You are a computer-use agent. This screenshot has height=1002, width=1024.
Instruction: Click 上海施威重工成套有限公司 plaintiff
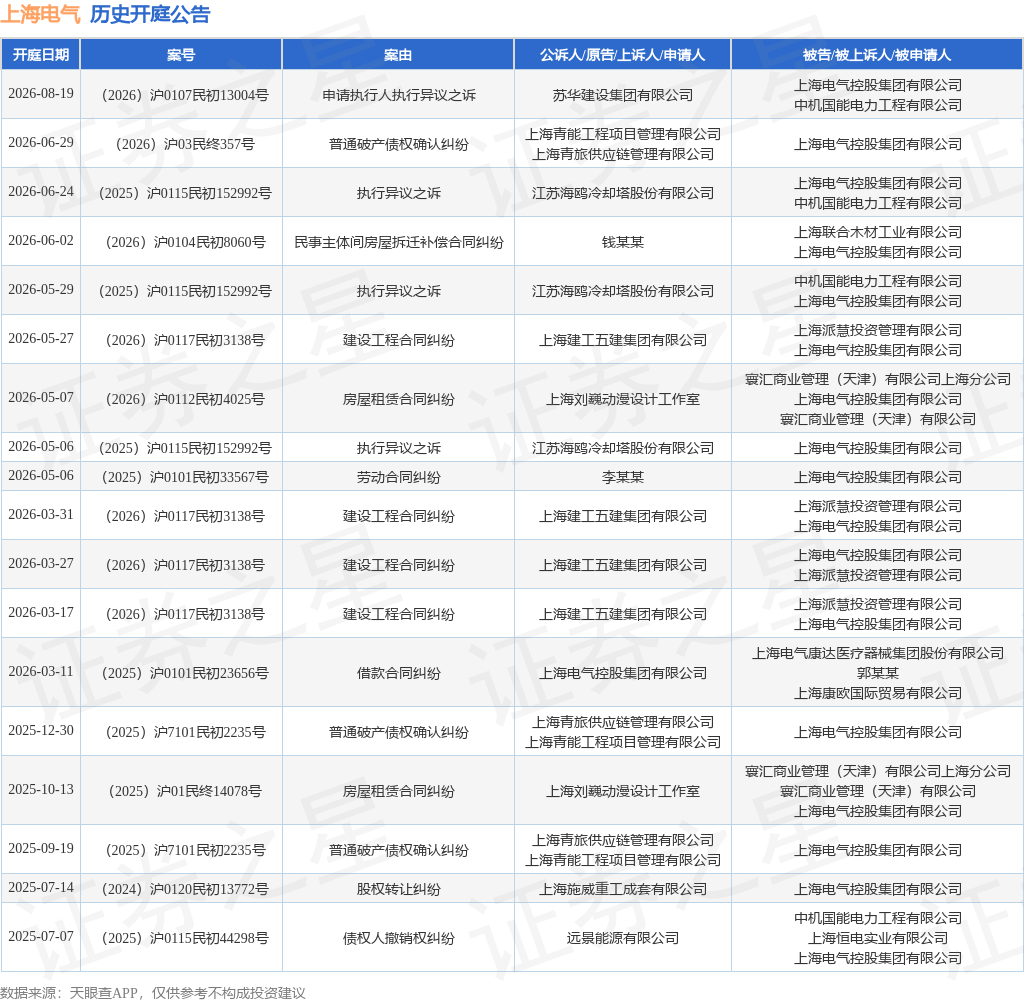tap(622, 890)
